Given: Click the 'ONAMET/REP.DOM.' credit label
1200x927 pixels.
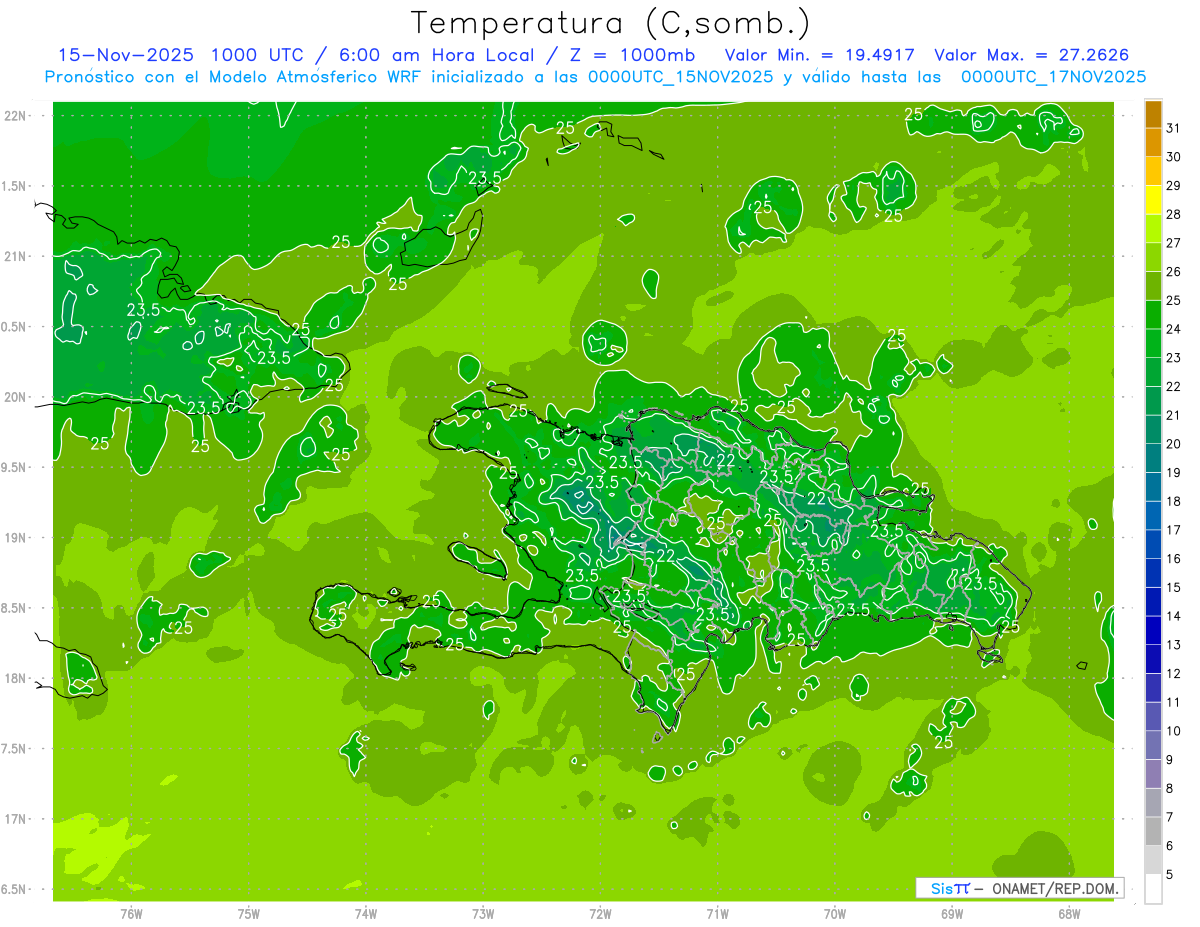Looking at the screenshot, I should click(1054, 888).
